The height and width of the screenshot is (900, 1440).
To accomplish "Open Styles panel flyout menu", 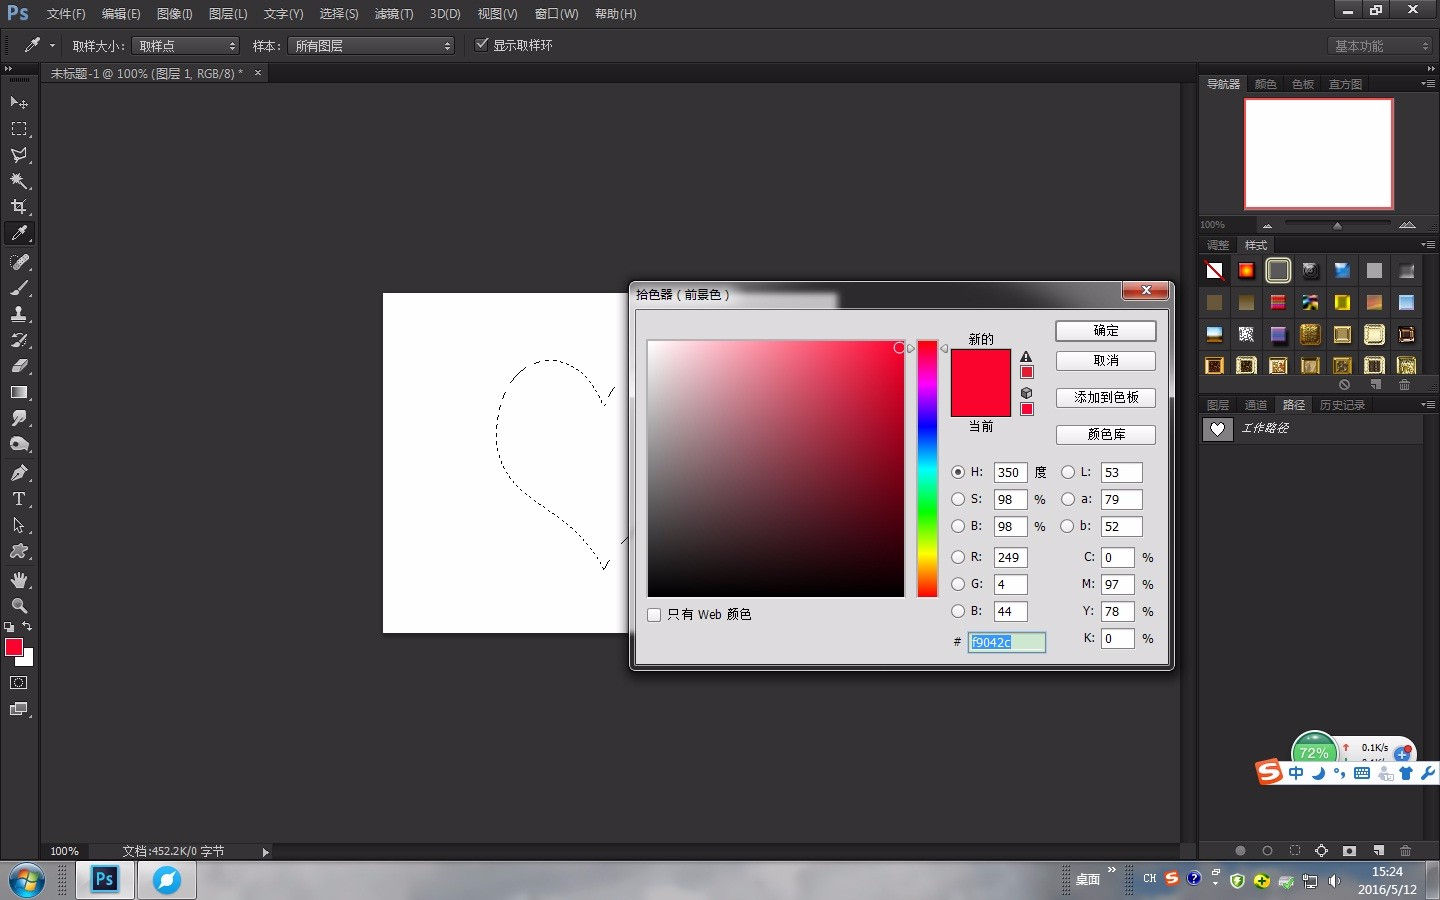I will tap(1427, 245).
